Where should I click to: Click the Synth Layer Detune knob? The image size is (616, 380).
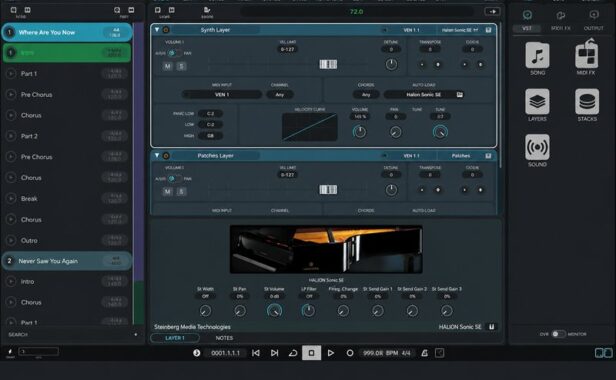click(391, 64)
